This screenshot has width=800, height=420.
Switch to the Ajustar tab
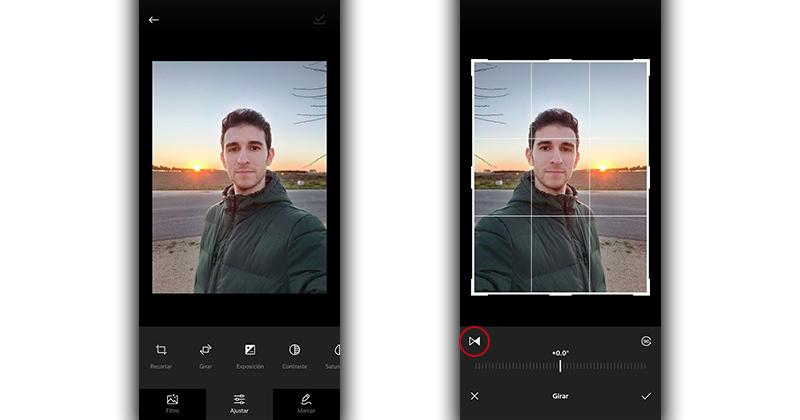239,404
